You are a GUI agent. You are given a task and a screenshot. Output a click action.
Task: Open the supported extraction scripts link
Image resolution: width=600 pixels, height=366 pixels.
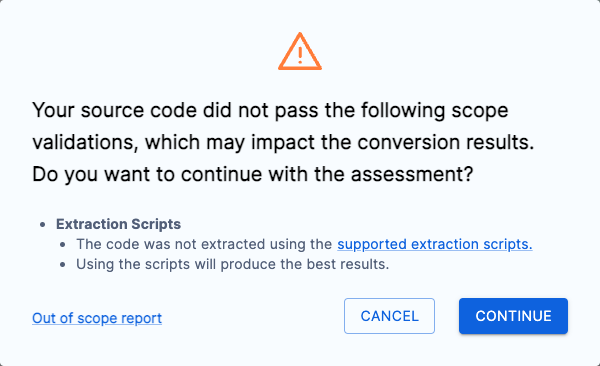click(435, 244)
